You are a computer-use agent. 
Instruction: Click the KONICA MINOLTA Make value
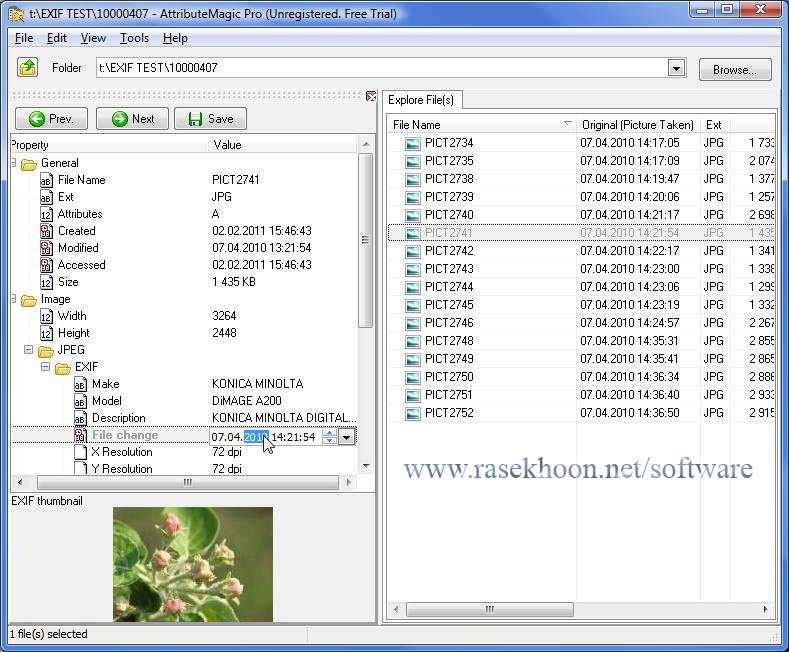[x=258, y=384]
